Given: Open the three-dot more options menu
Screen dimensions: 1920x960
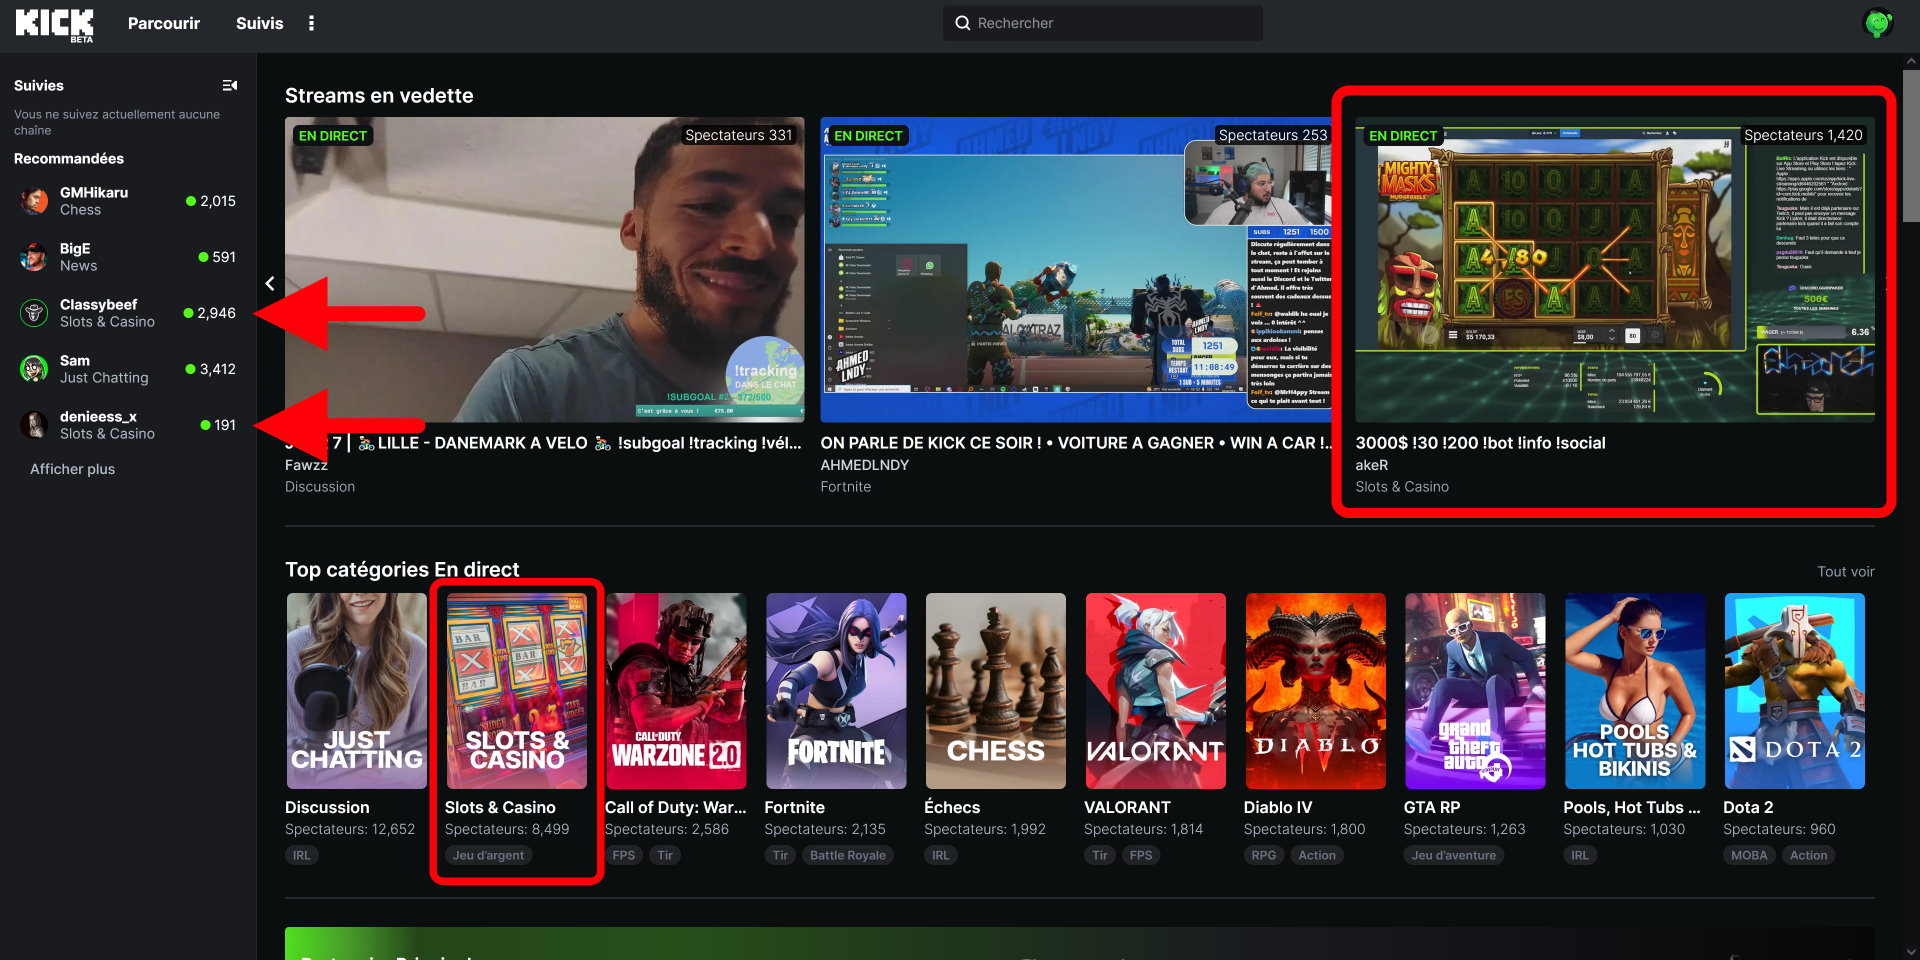Looking at the screenshot, I should pyautogui.click(x=311, y=23).
